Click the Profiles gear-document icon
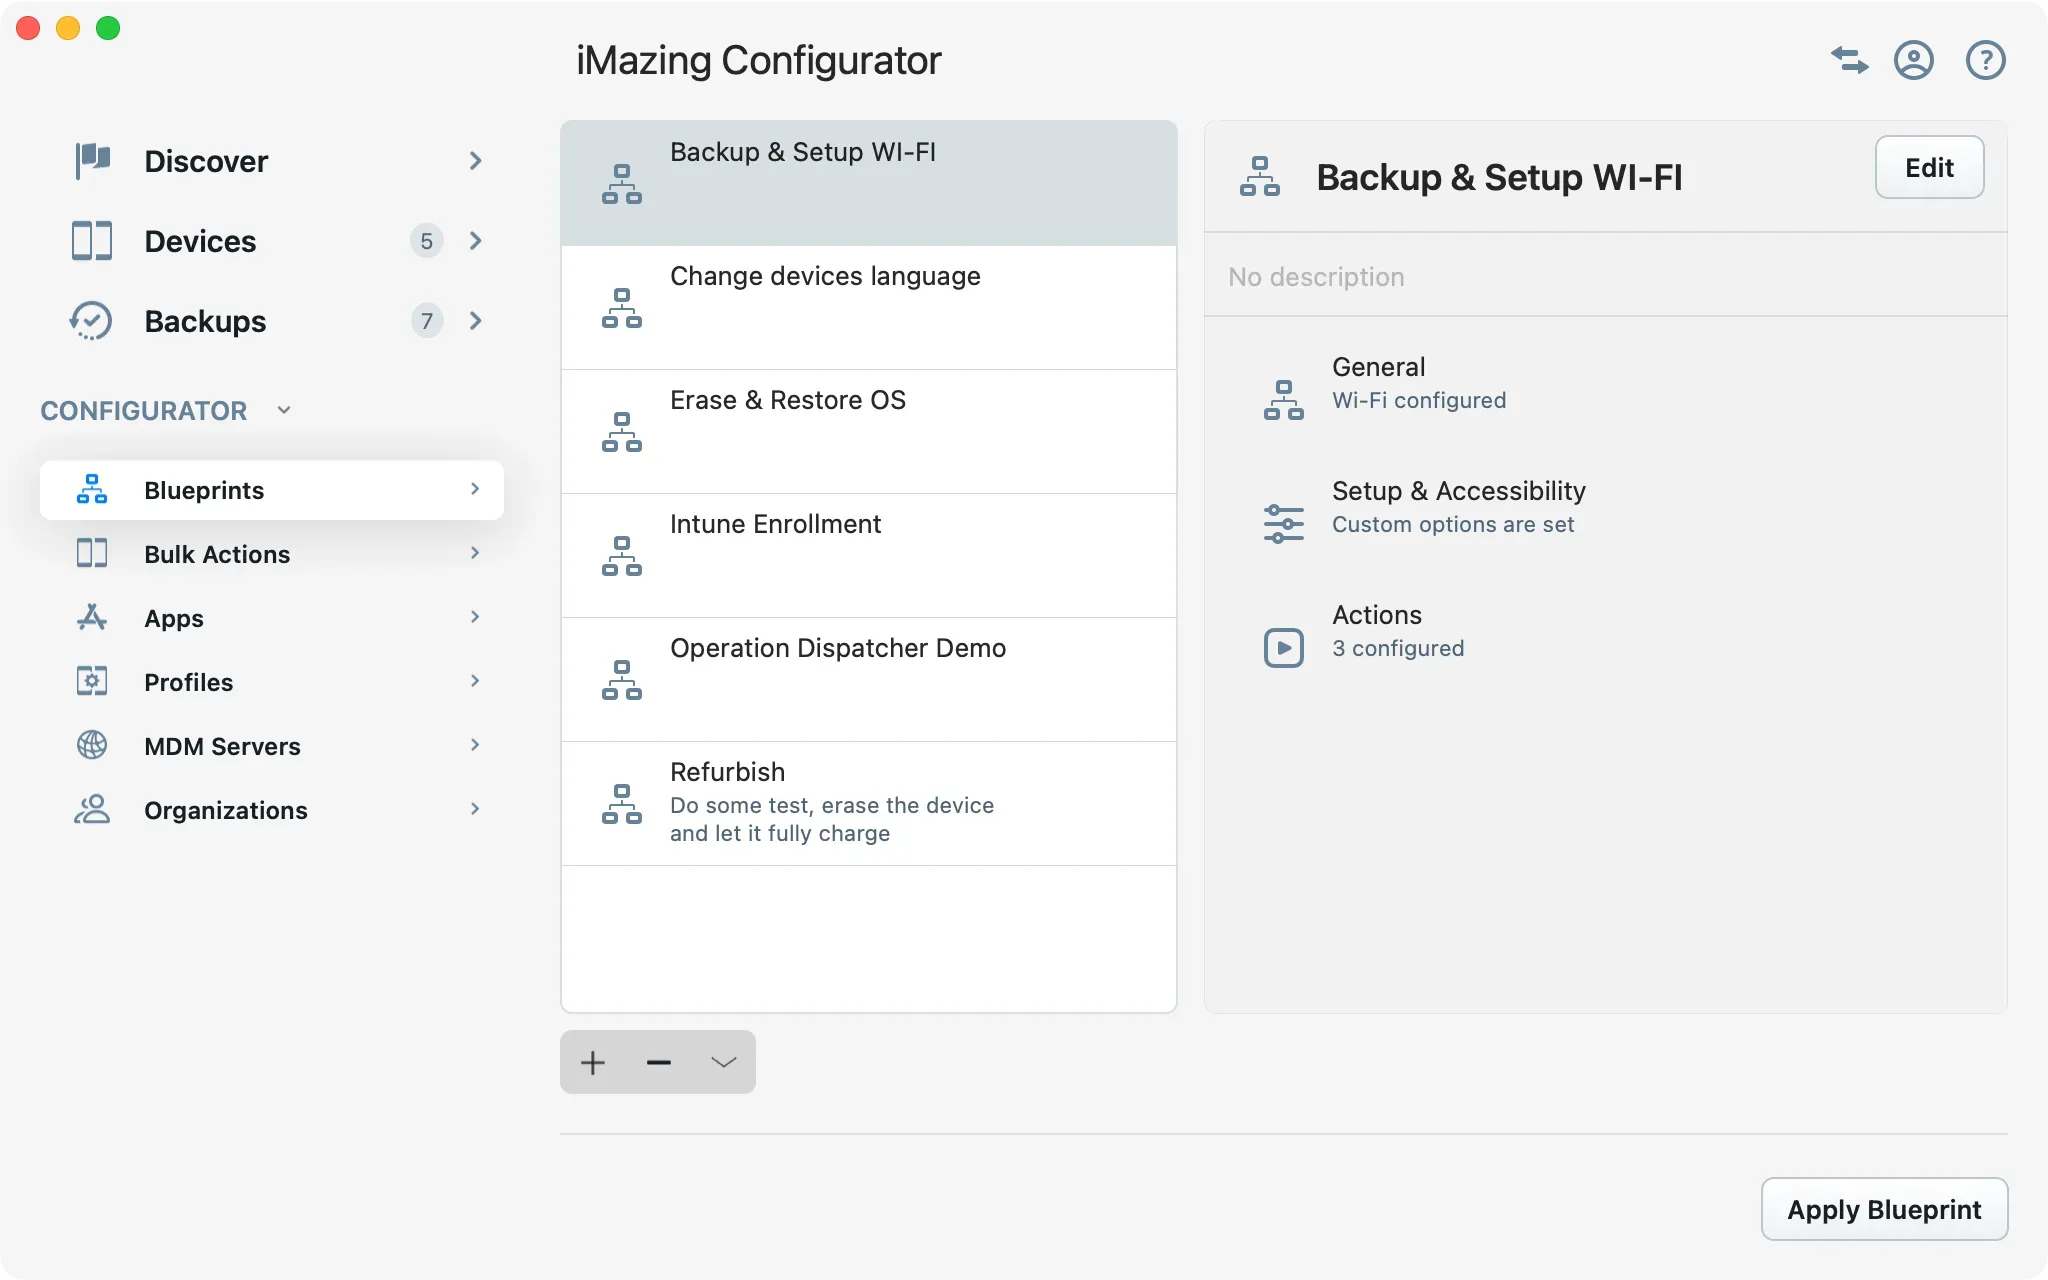The image size is (2048, 1280). click(x=91, y=681)
